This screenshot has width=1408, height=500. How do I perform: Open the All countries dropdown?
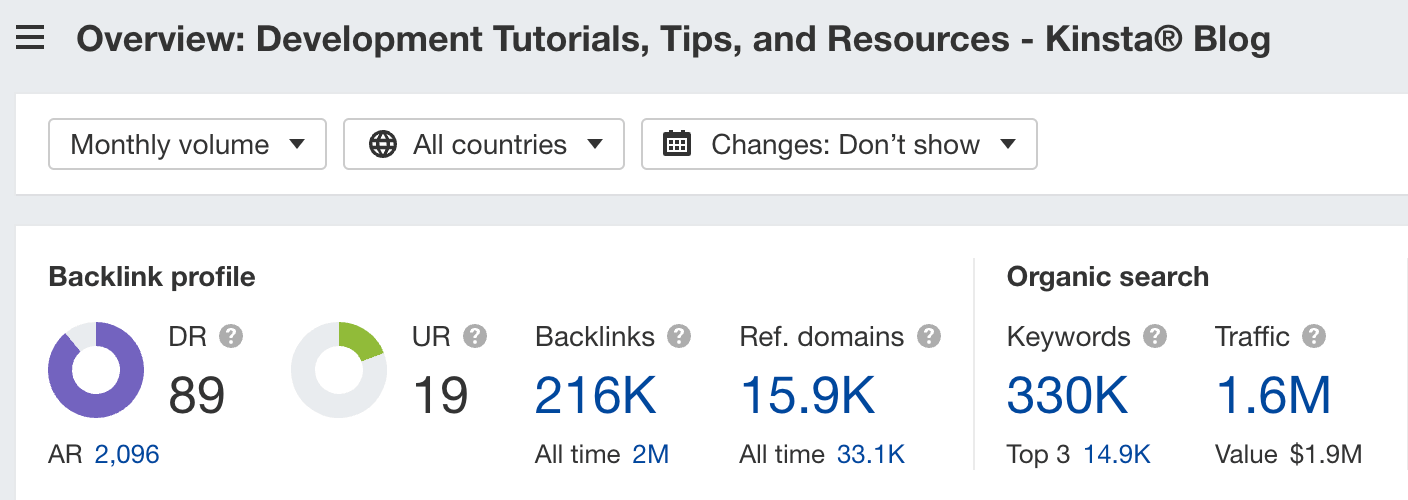coord(484,144)
